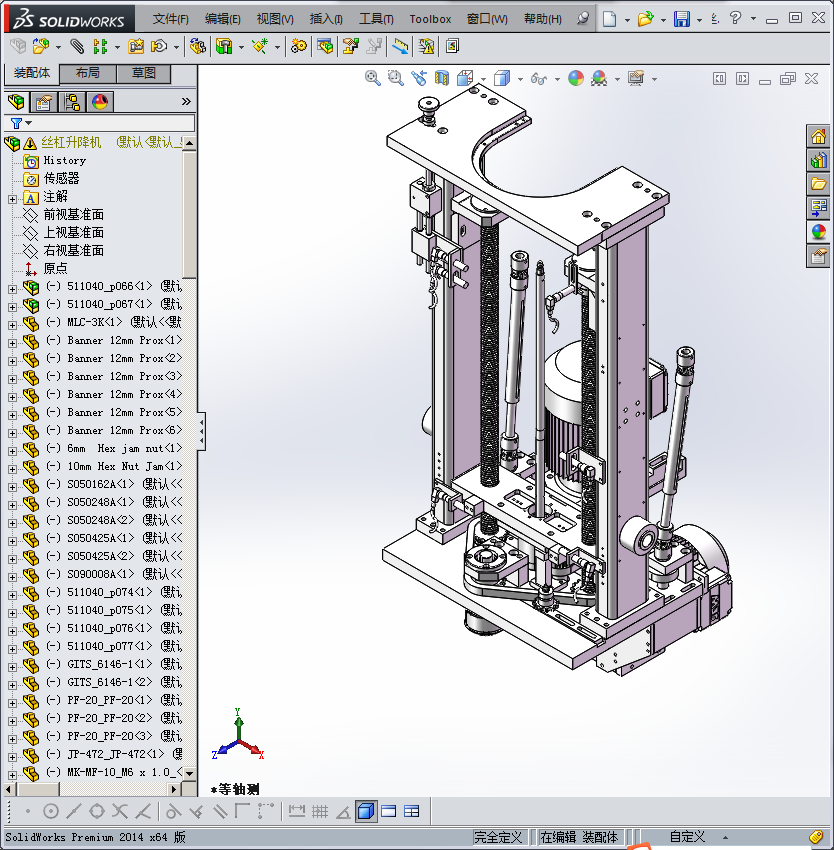Click the Zoom to Fit magnifier icon
The image size is (834, 850).
[x=373, y=78]
